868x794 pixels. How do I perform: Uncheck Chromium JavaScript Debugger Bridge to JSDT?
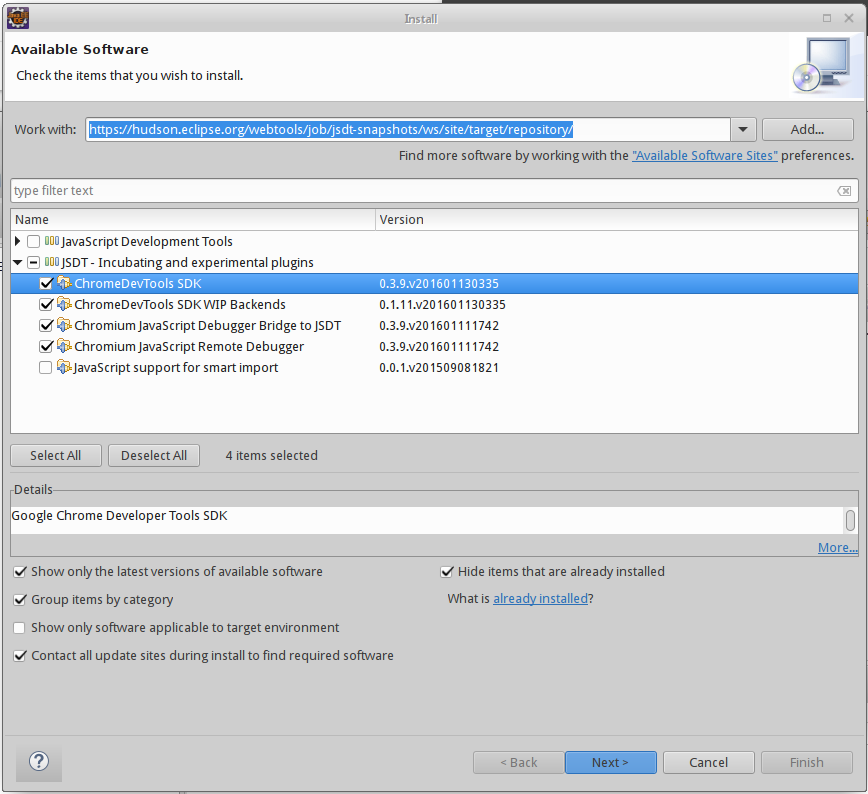click(x=46, y=326)
